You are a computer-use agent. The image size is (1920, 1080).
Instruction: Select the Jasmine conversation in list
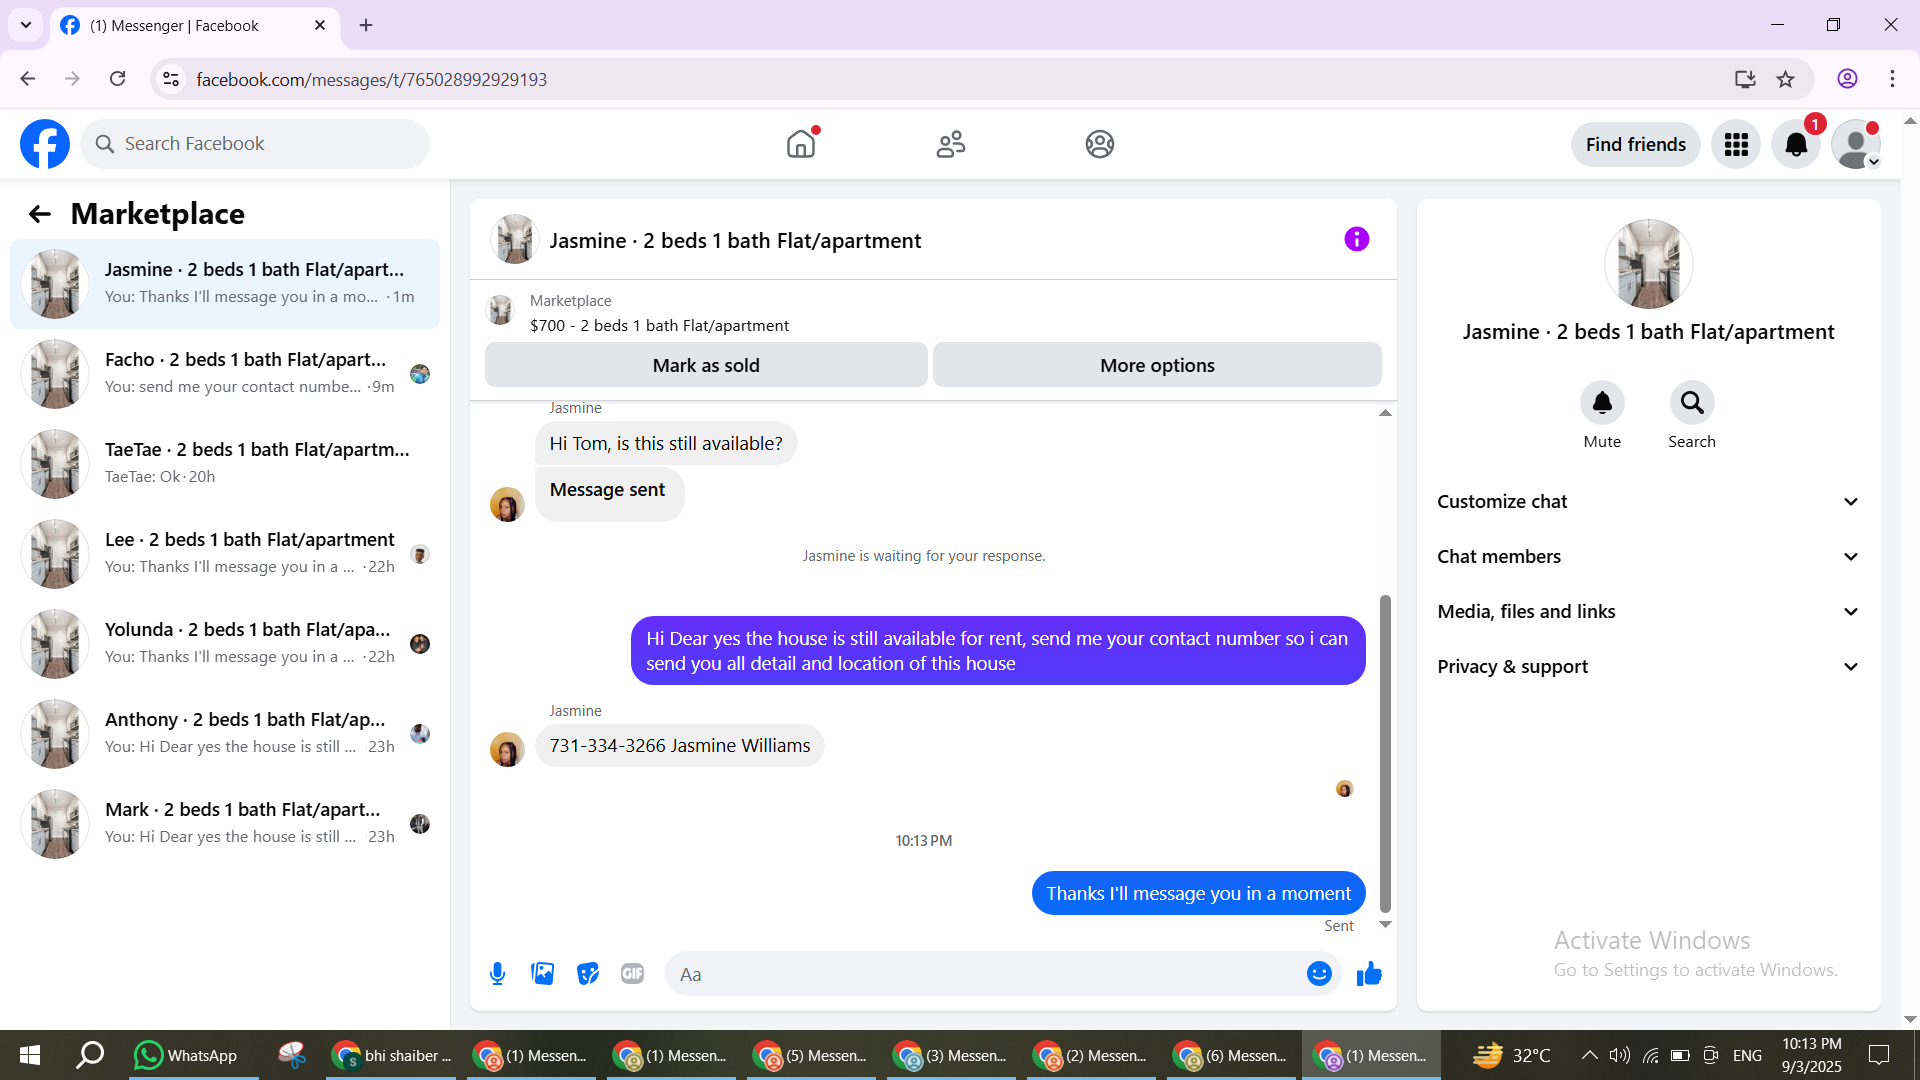tap(225, 284)
